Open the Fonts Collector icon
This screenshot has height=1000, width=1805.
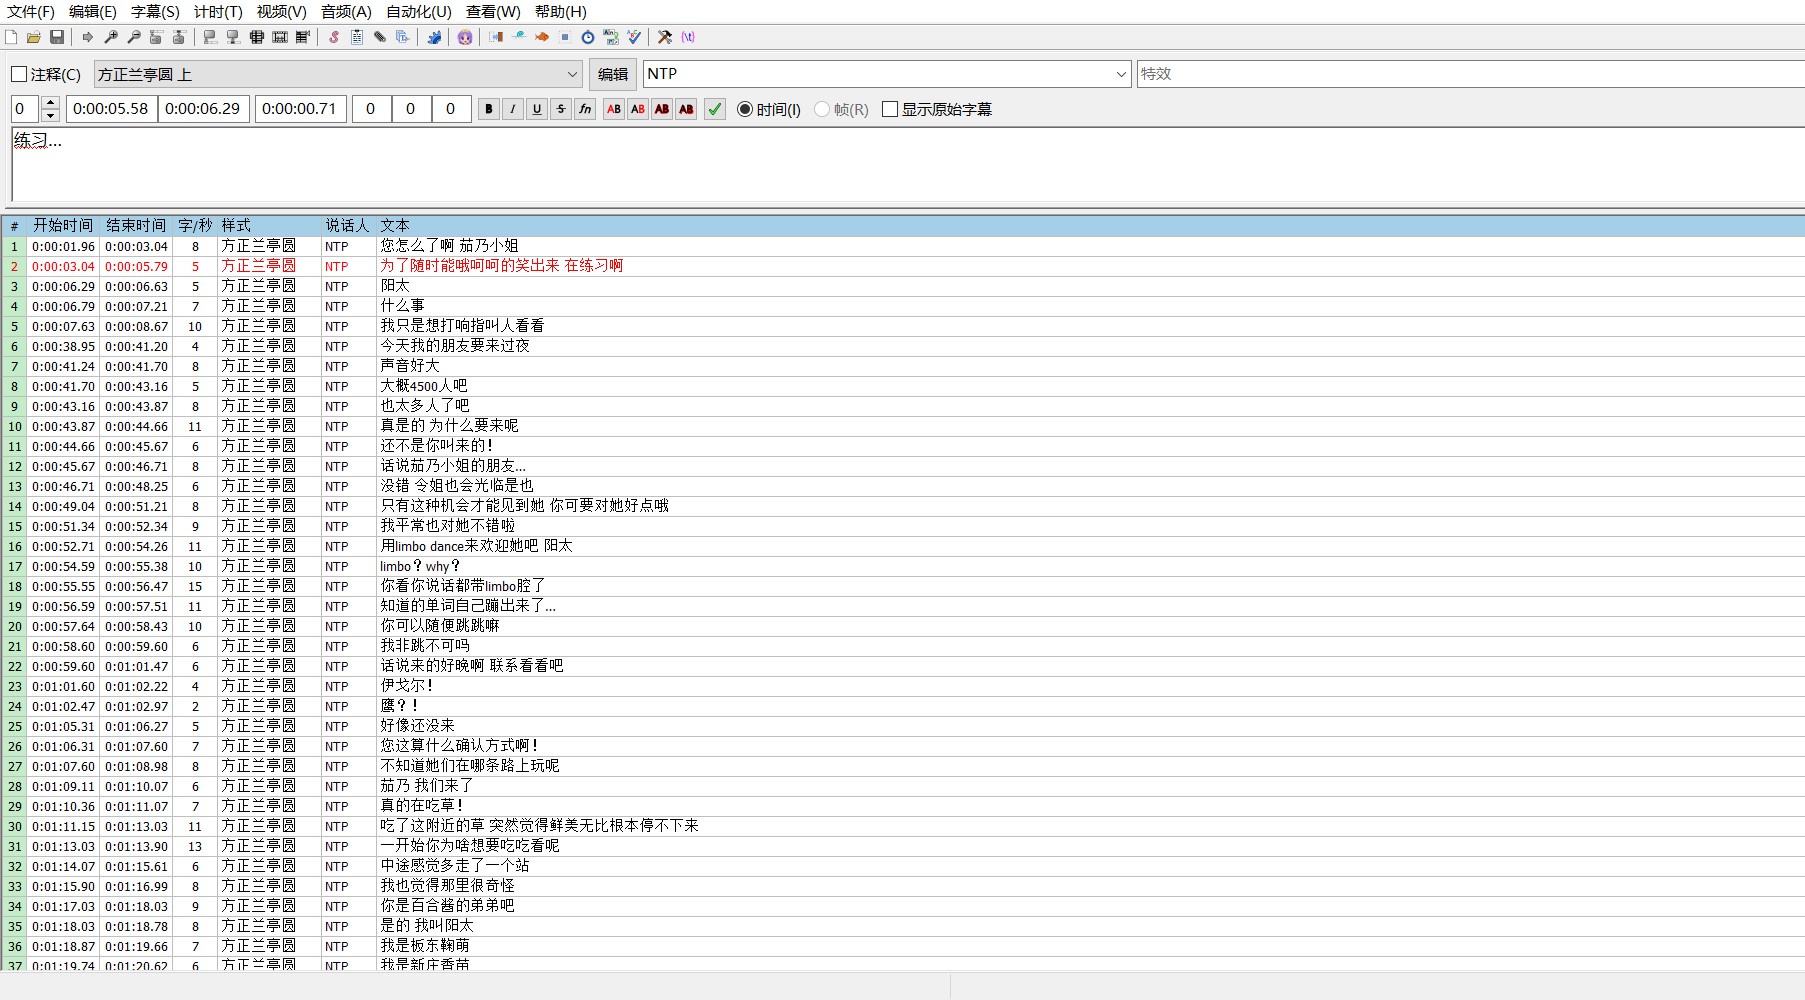click(x=403, y=37)
